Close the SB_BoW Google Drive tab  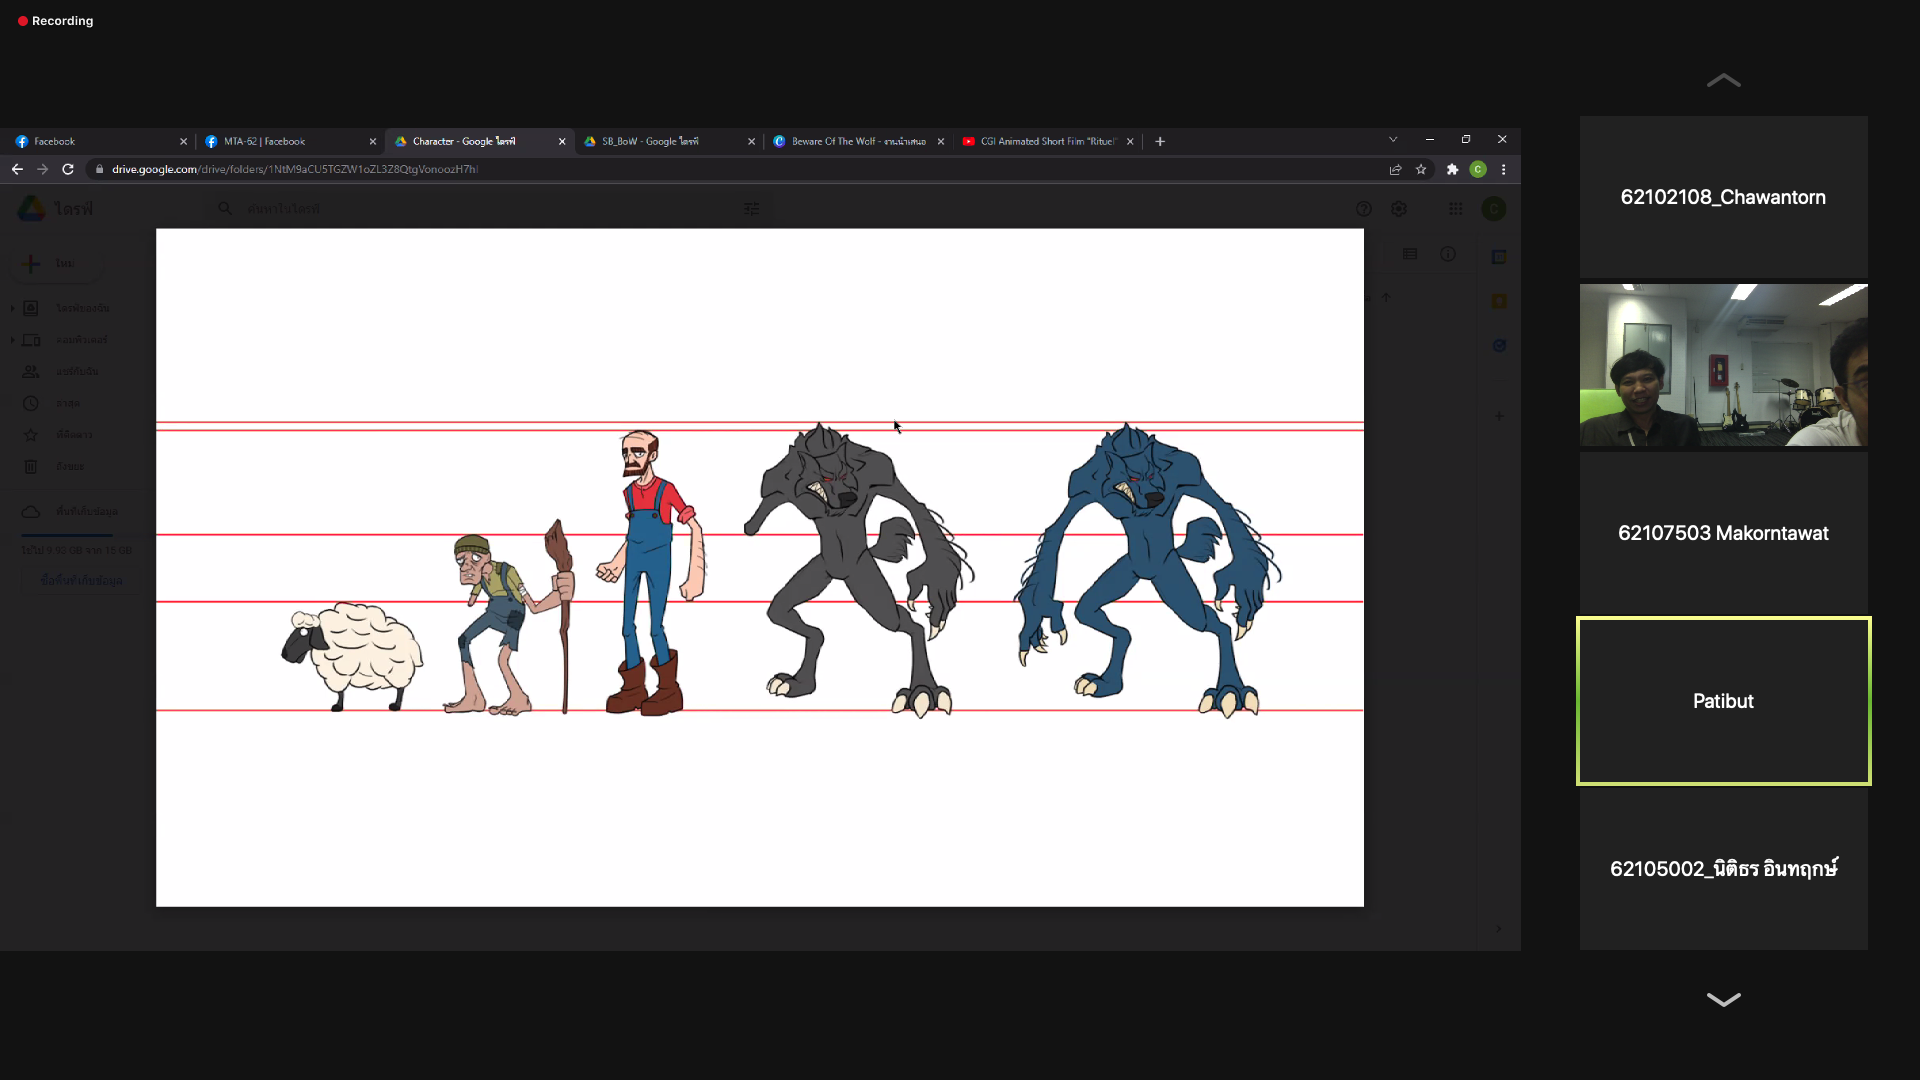point(751,141)
